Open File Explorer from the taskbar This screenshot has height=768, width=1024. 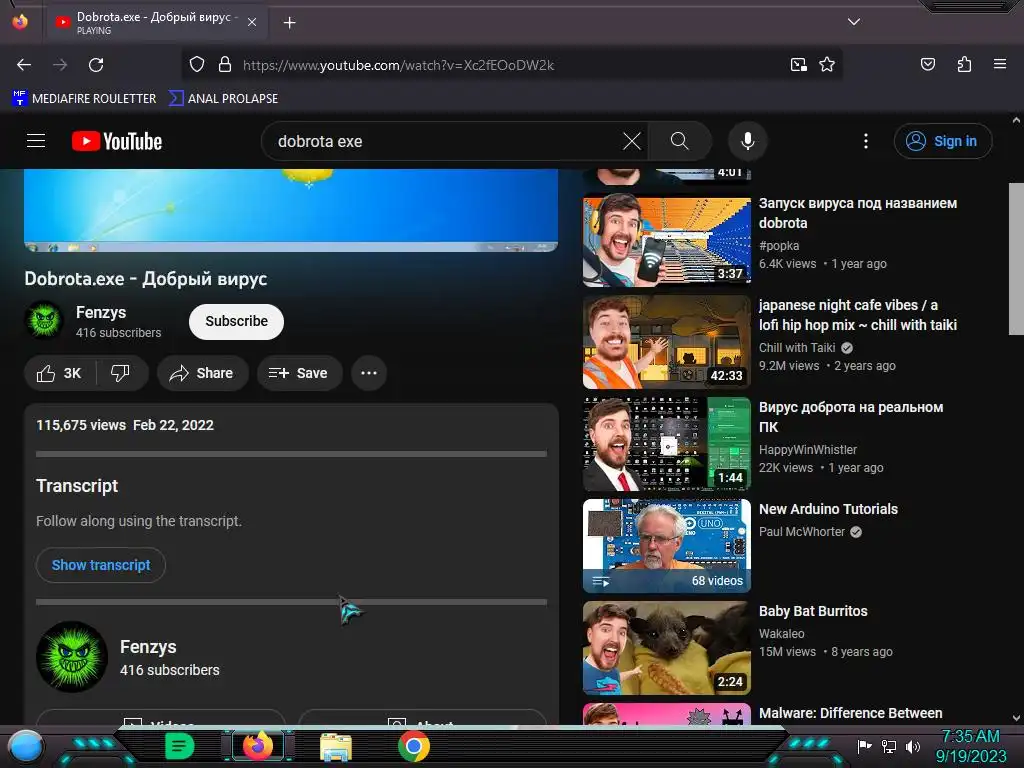336,746
